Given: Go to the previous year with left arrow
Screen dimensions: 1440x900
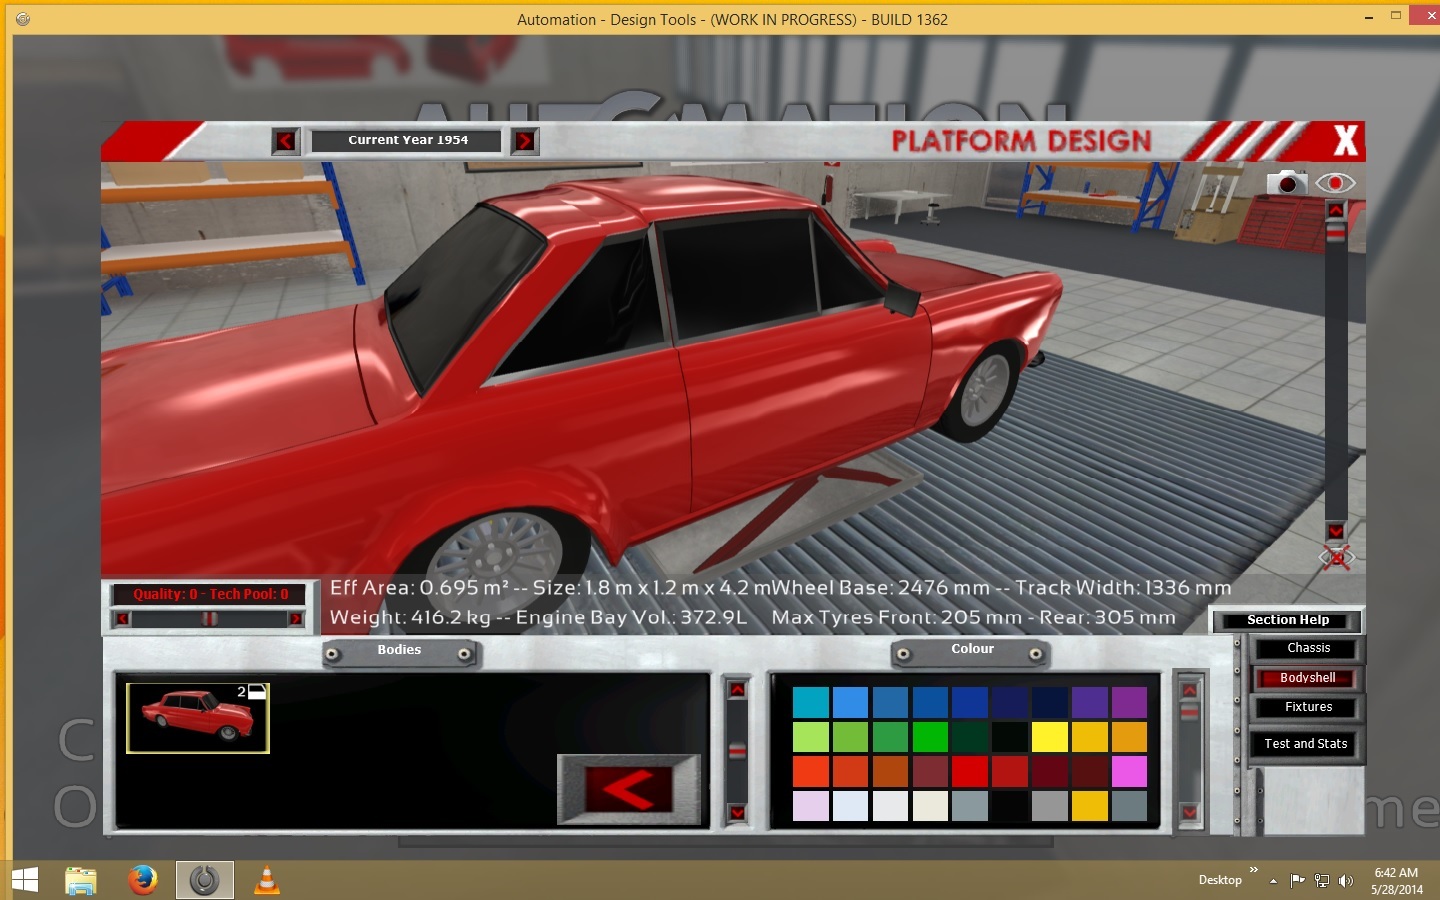Looking at the screenshot, I should (286, 141).
